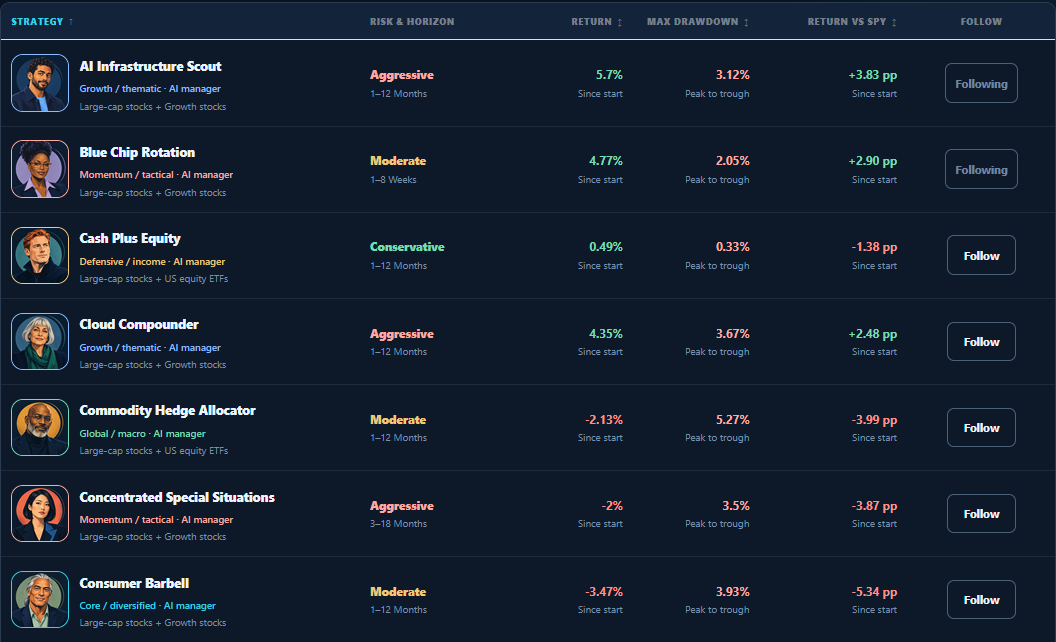Viewport: 1056px width, 642px height.
Task: Follow the Commodity Hedge Allocator strategy
Action: 981,428
